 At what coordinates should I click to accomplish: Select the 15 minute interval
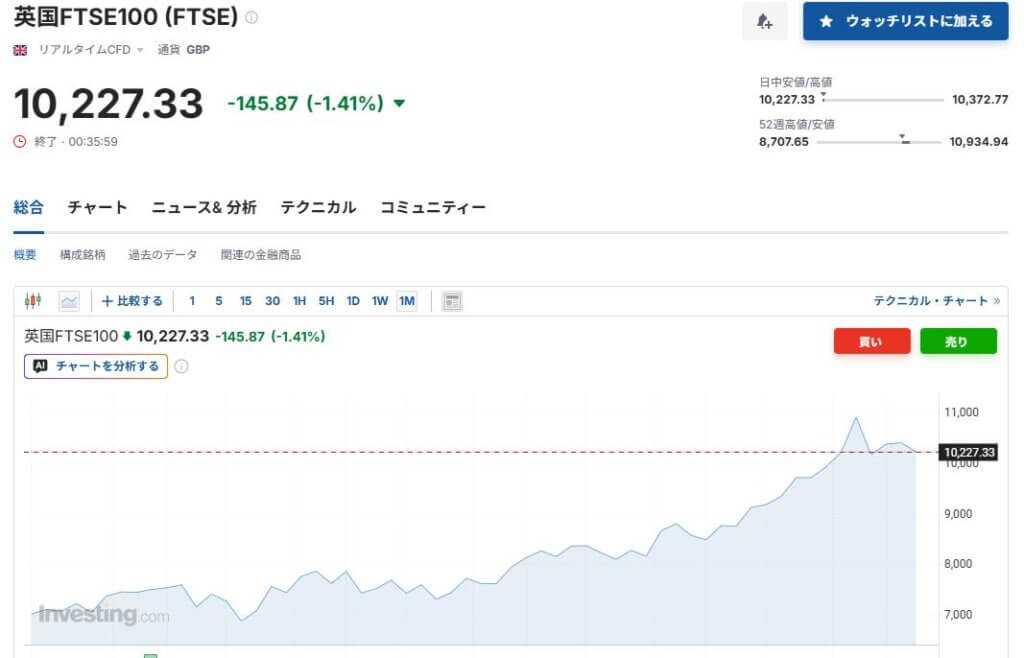click(x=246, y=301)
